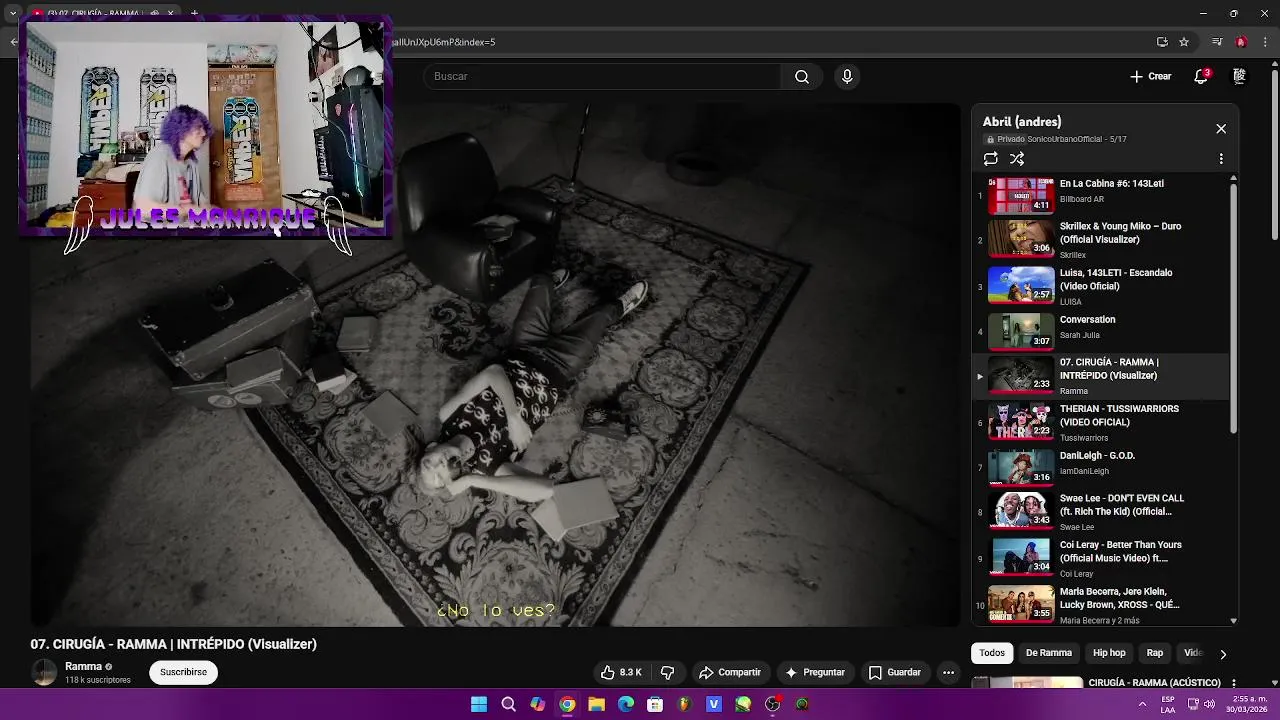Image resolution: width=1280 pixels, height=720 pixels.
Task: Bookmark this page with star icon
Action: (1184, 42)
